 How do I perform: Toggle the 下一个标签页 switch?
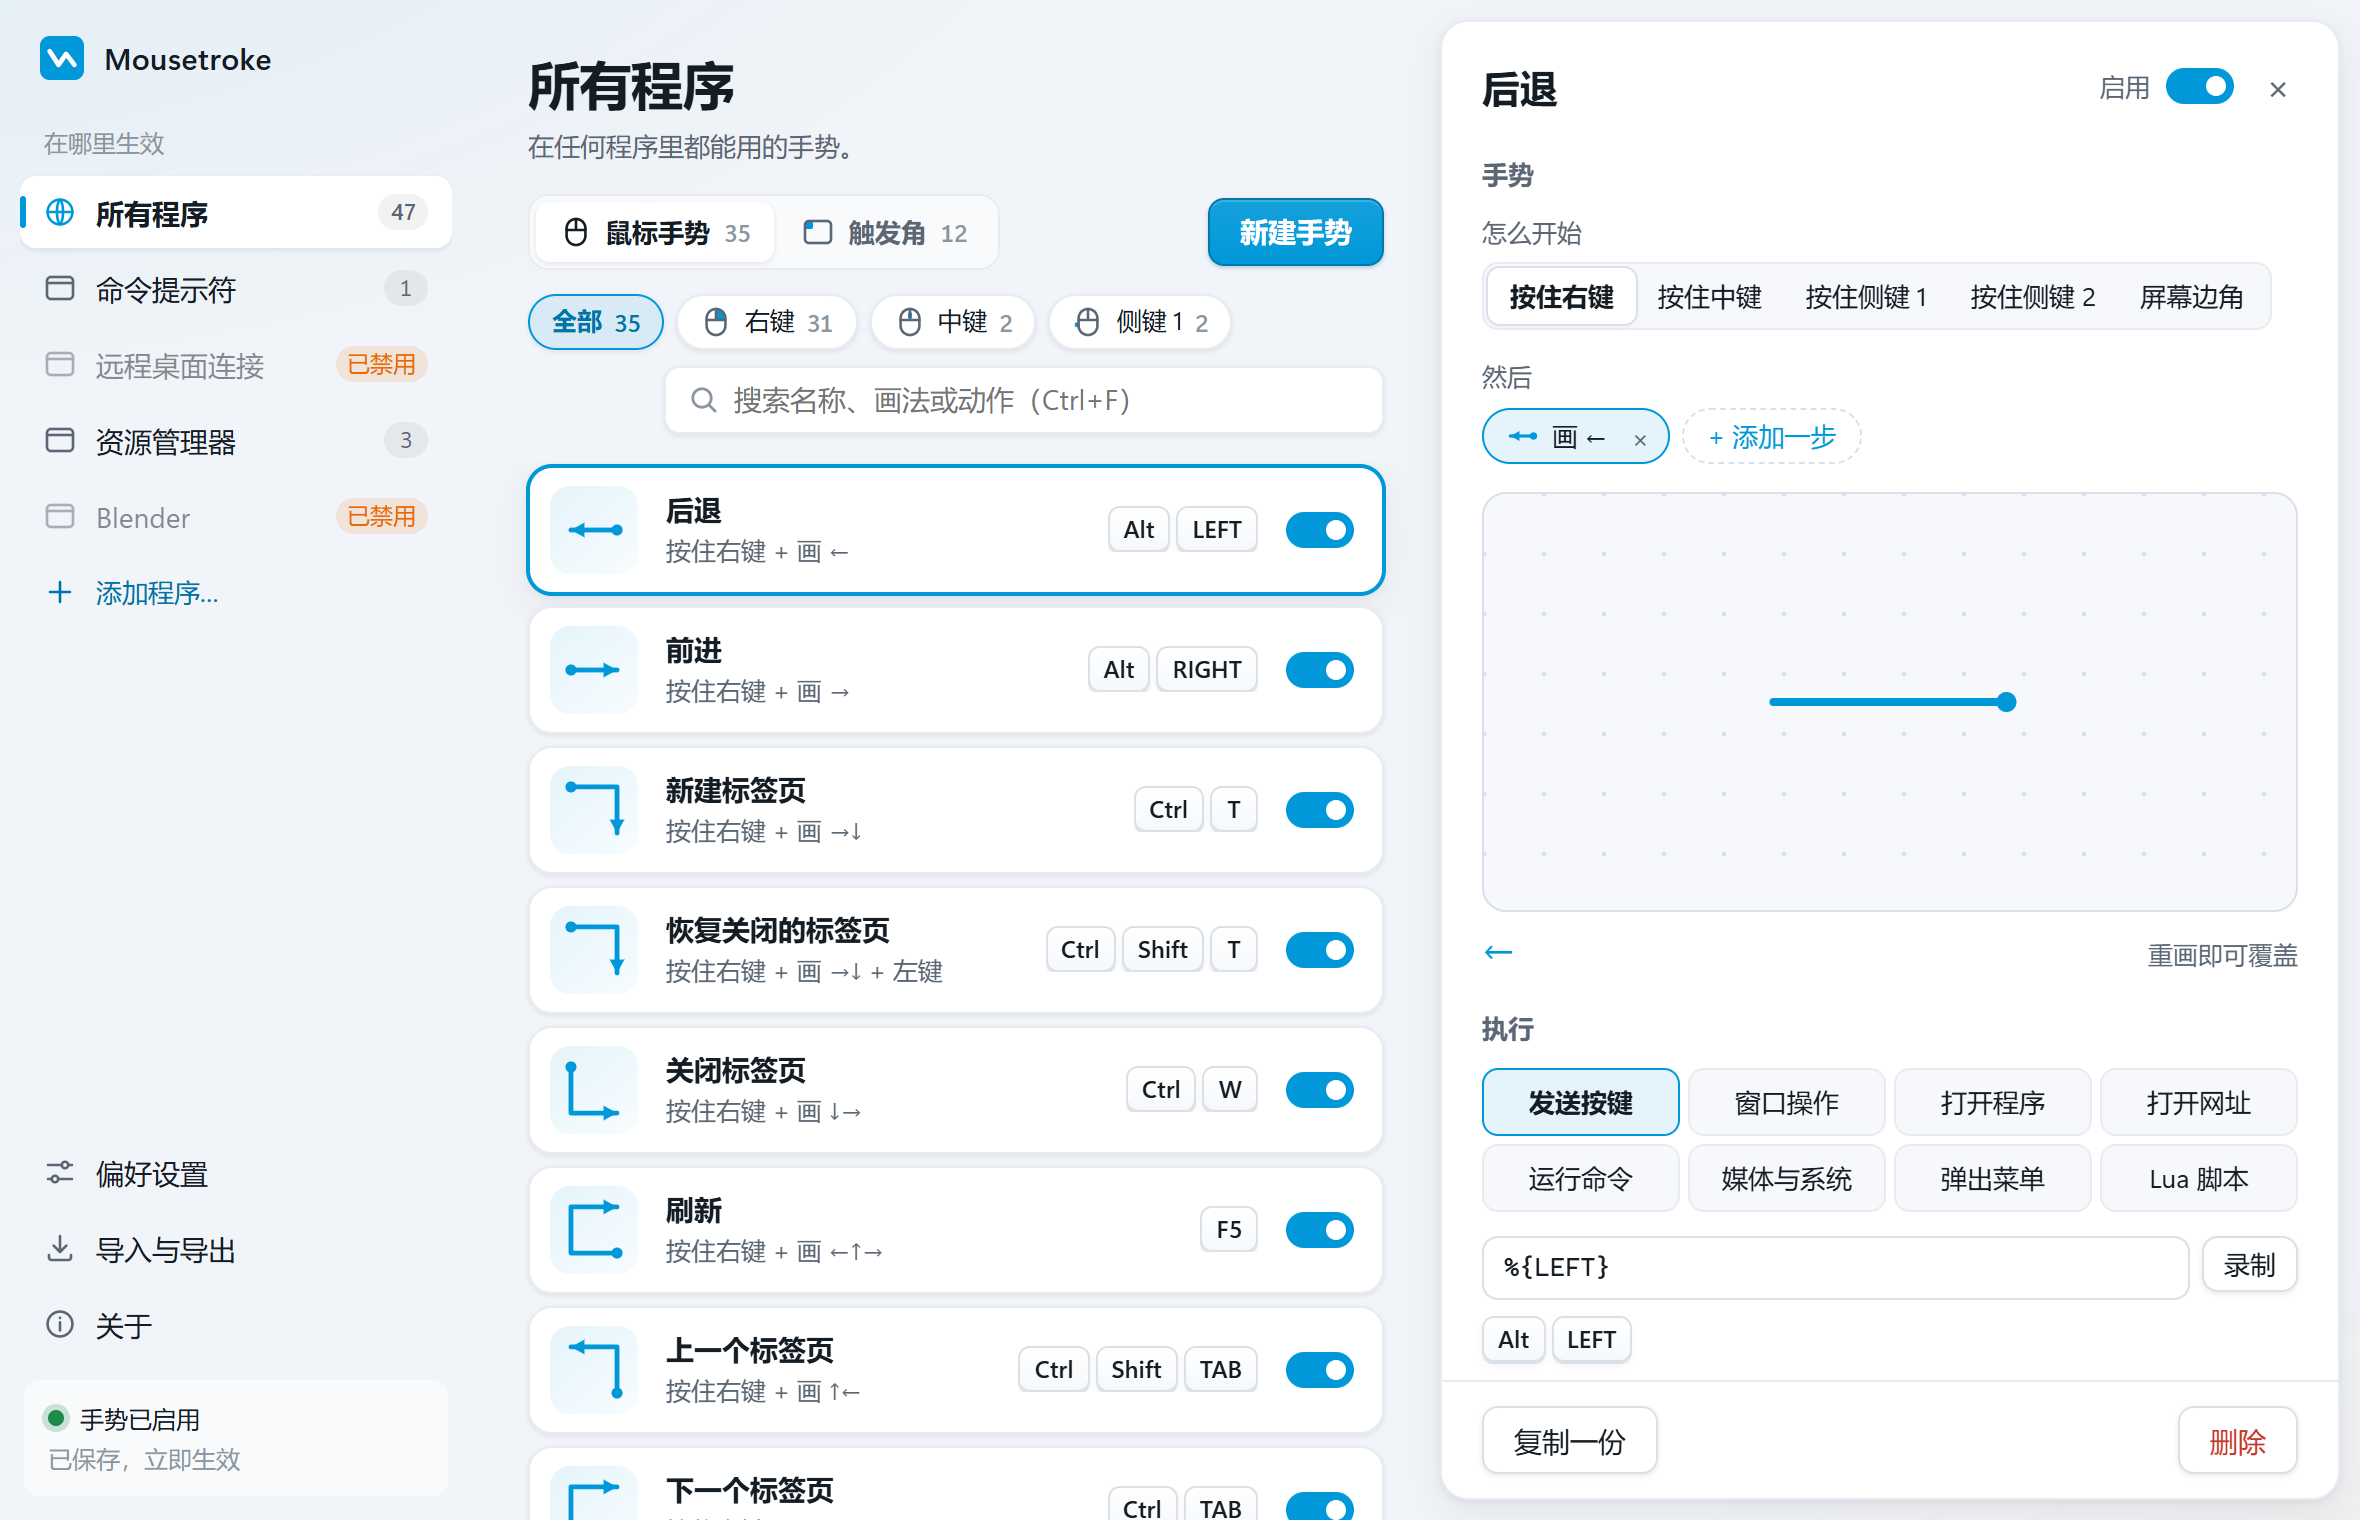point(1320,1507)
